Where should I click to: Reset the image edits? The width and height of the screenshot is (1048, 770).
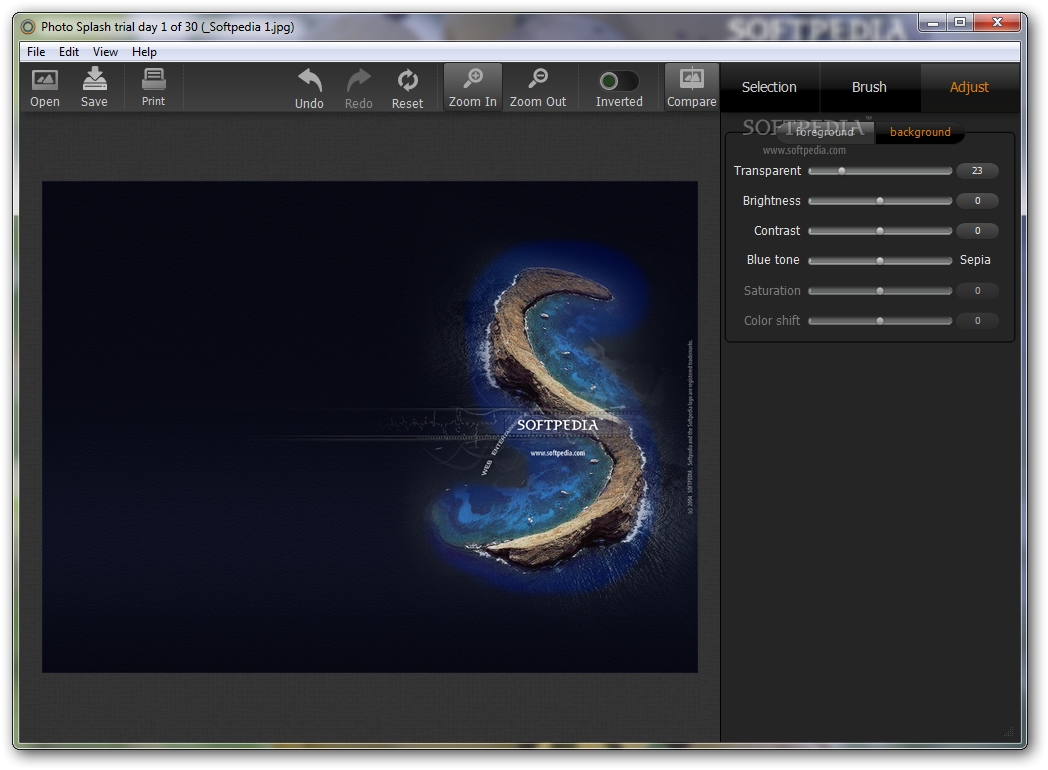click(408, 88)
